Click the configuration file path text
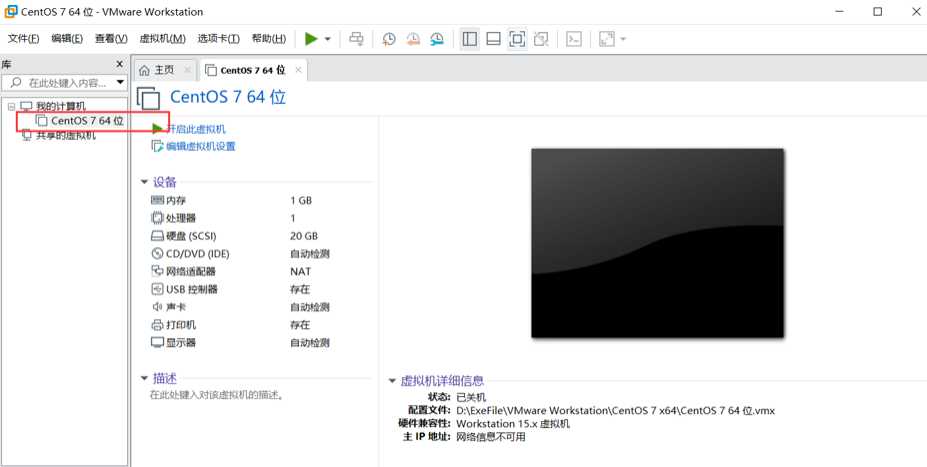 coord(615,410)
